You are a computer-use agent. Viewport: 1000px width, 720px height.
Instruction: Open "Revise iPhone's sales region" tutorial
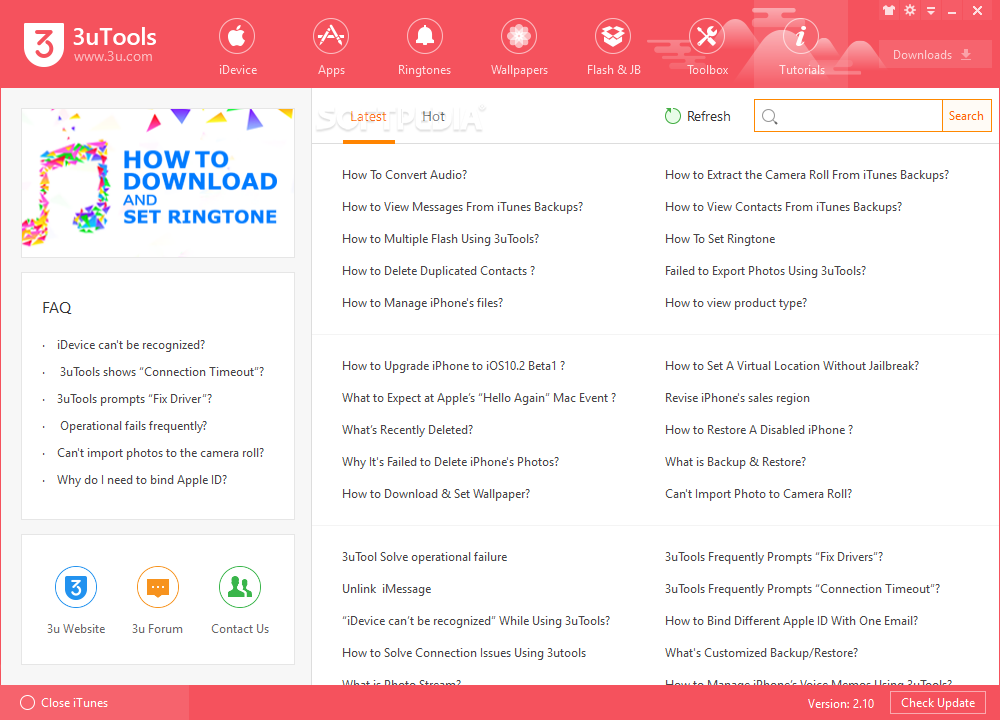tap(737, 398)
